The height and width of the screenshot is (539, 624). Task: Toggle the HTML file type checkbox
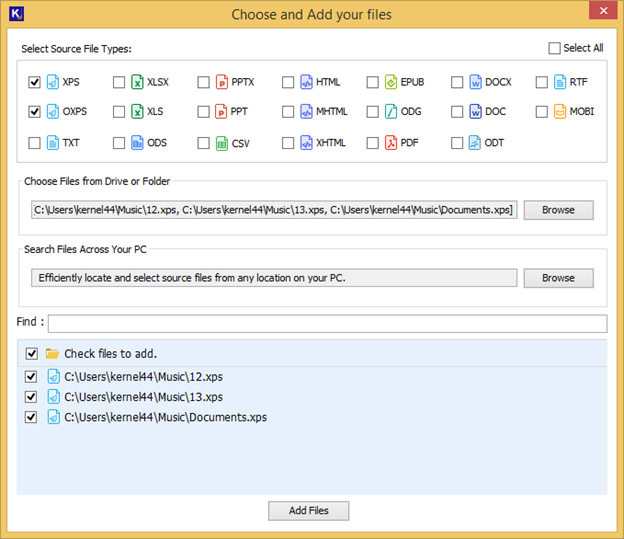[288, 82]
